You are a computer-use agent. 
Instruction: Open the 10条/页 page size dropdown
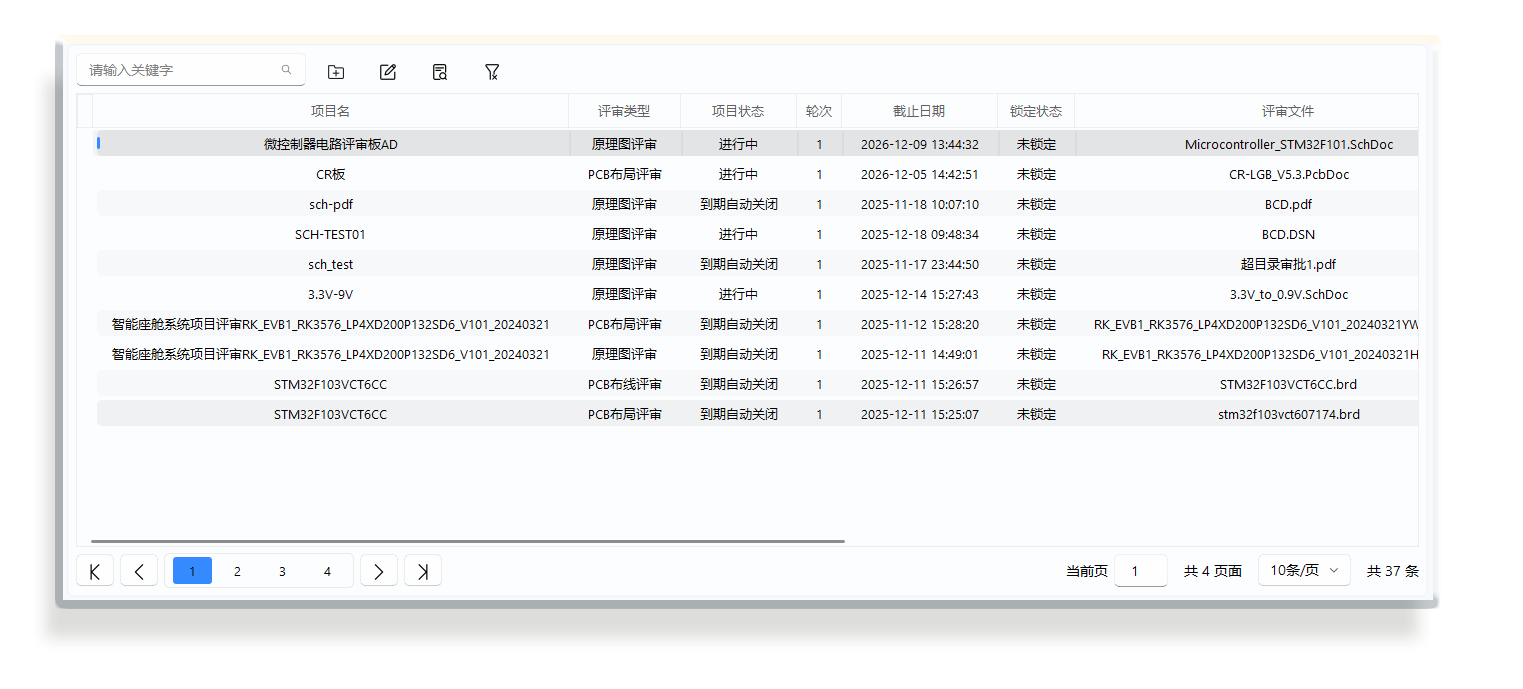pyautogui.click(x=1304, y=570)
